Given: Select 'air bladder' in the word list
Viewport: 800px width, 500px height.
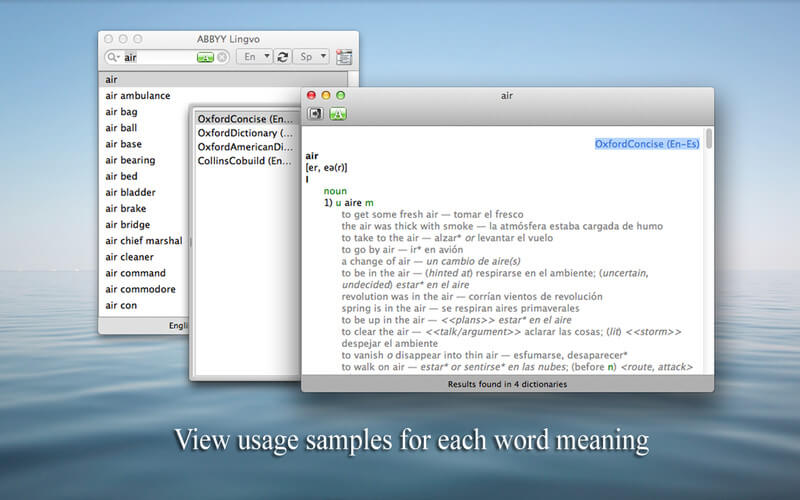Looking at the screenshot, I should (x=131, y=192).
